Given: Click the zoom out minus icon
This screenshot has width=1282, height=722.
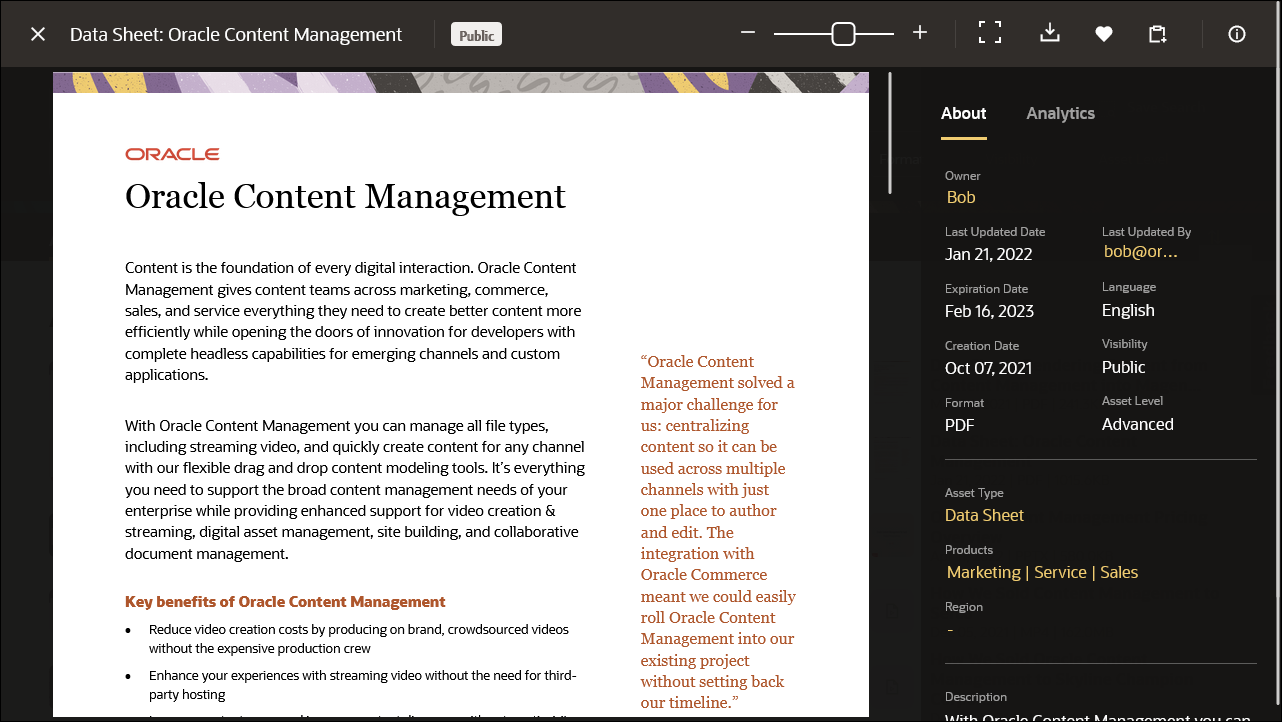Looking at the screenshot, I should click(x=748, y=33).
